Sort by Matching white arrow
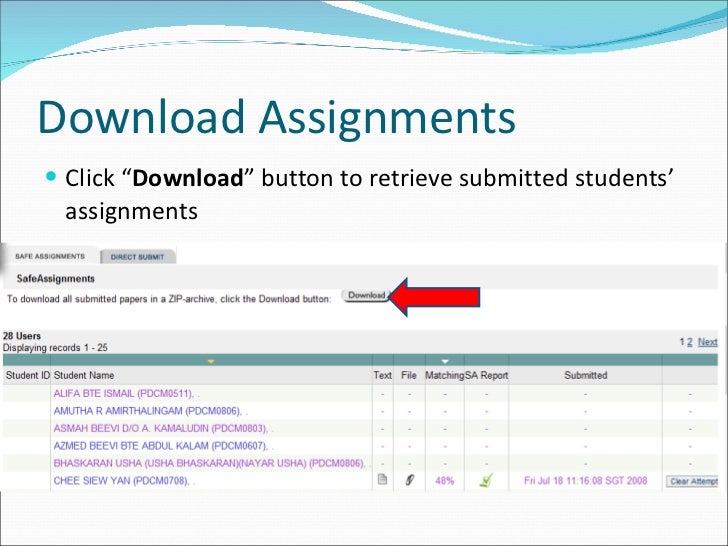This screenshot has width=728, height=546. 445,361
